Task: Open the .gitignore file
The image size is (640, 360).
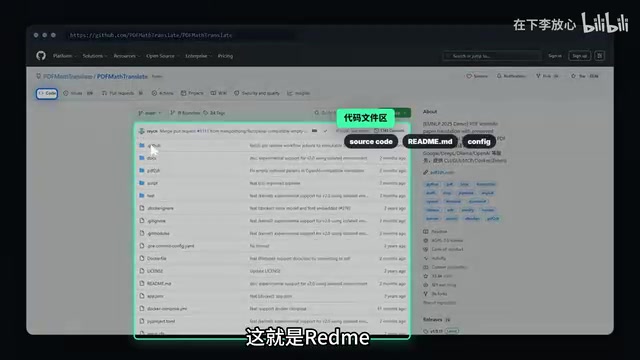Action: 156,221
